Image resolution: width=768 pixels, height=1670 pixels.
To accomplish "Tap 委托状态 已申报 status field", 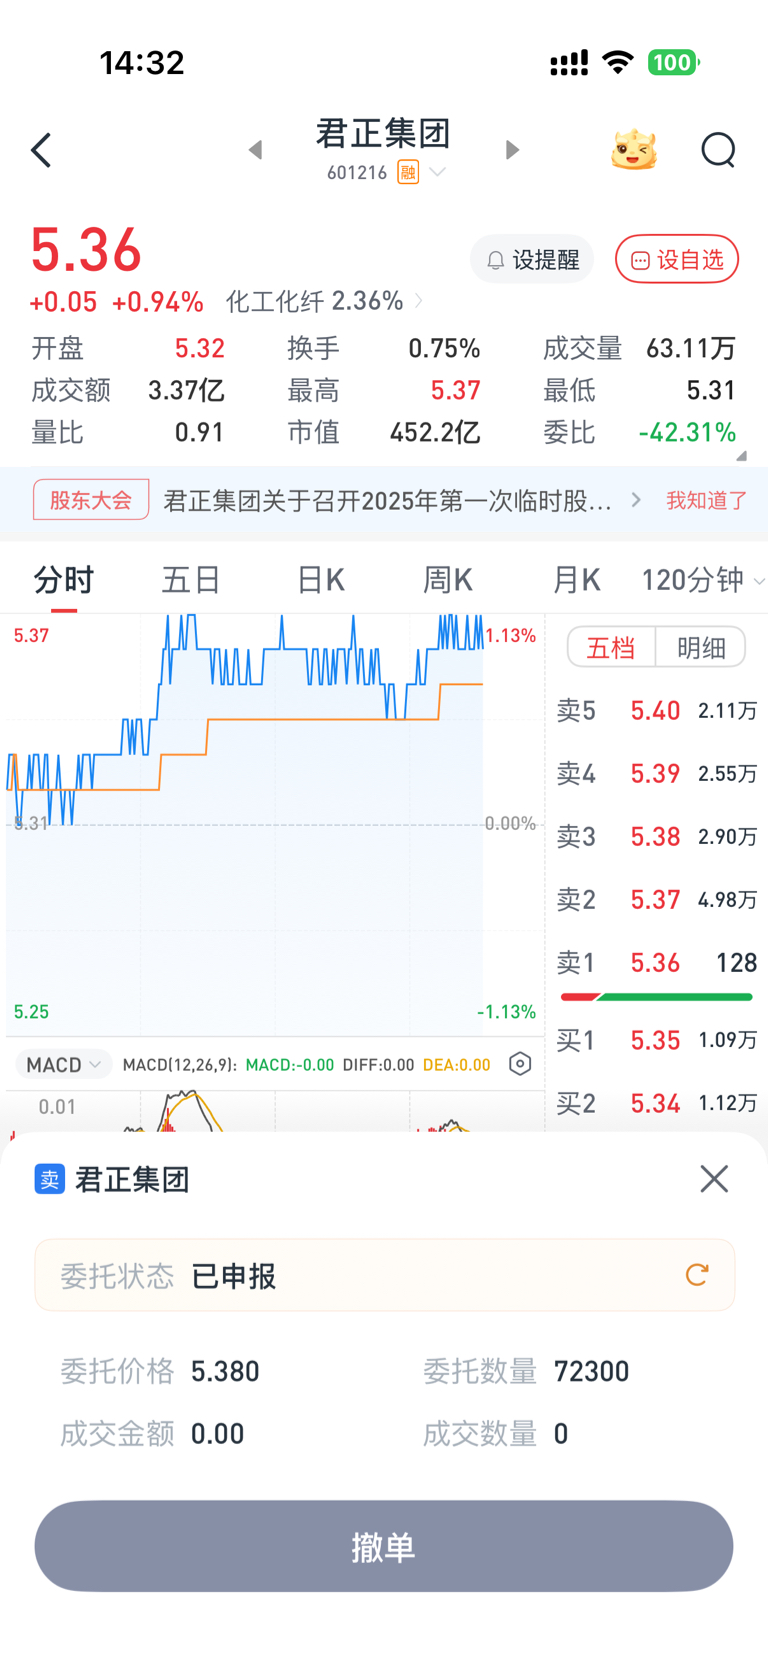I will point(385,1275).
